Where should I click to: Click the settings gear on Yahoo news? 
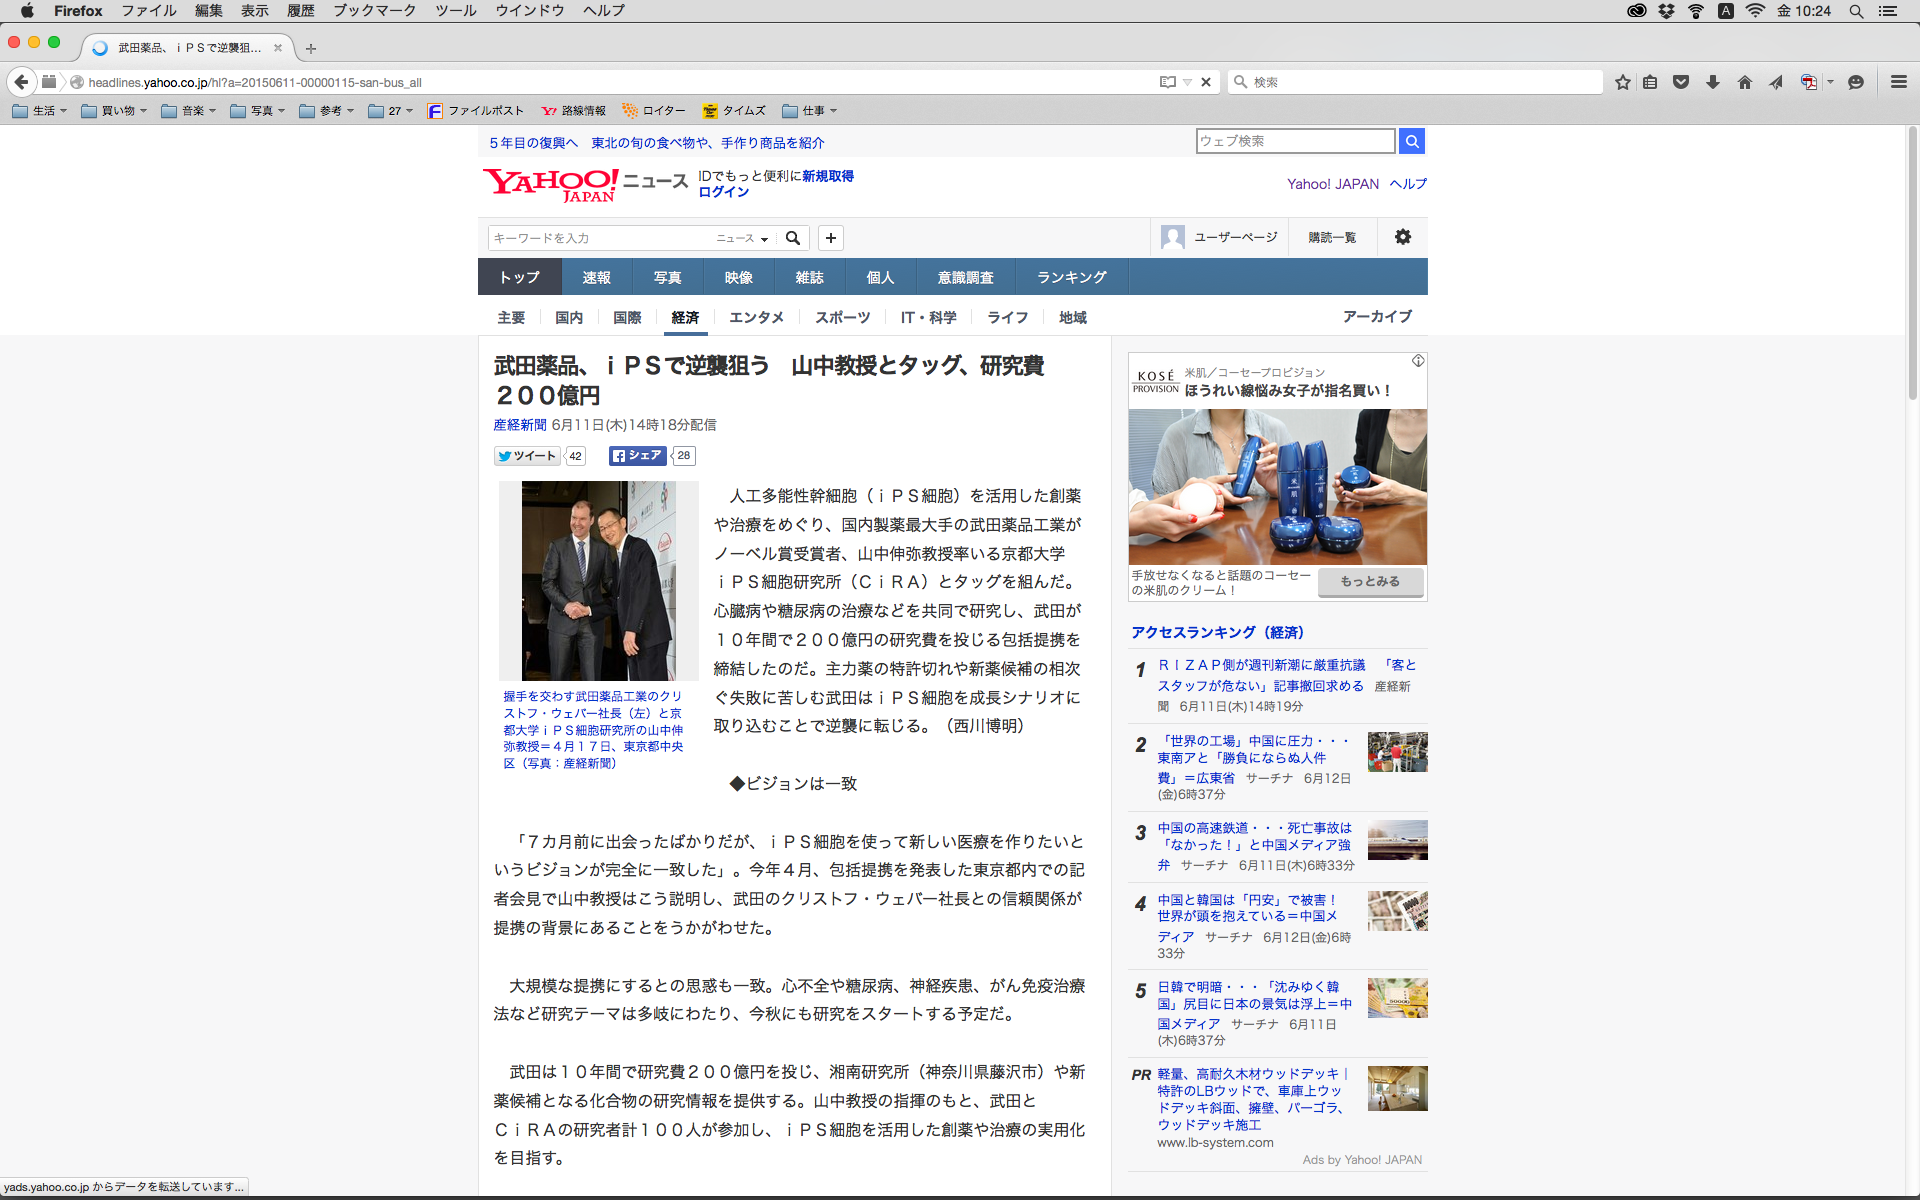pos(1403,237)
